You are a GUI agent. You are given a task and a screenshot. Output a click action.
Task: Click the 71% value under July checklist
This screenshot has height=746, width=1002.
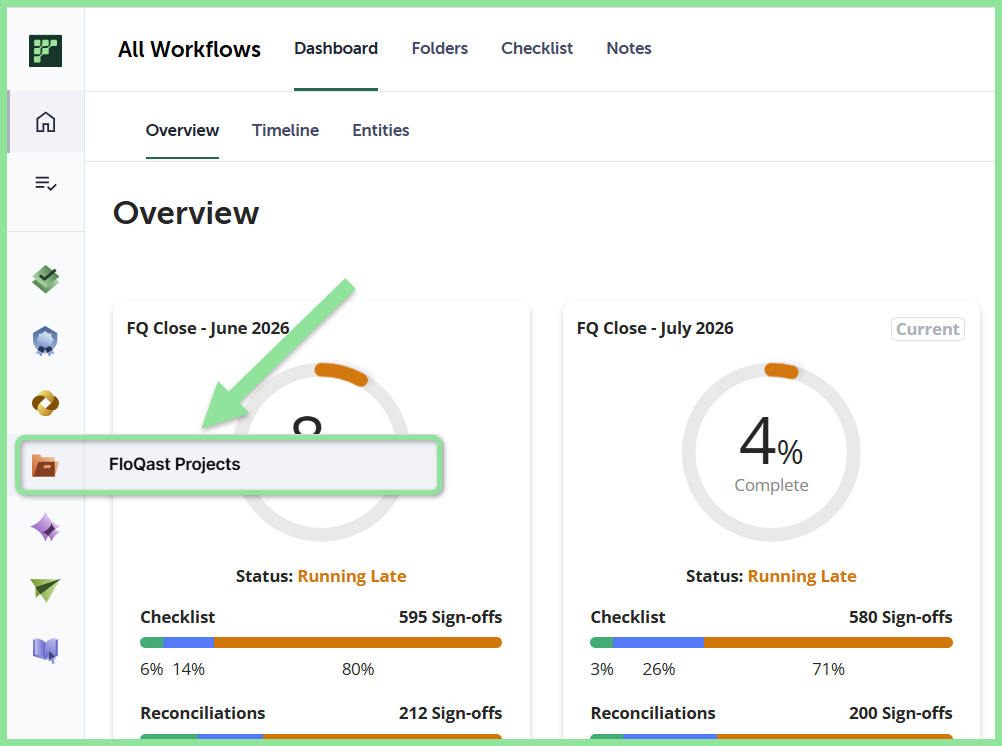click(828, 669)
